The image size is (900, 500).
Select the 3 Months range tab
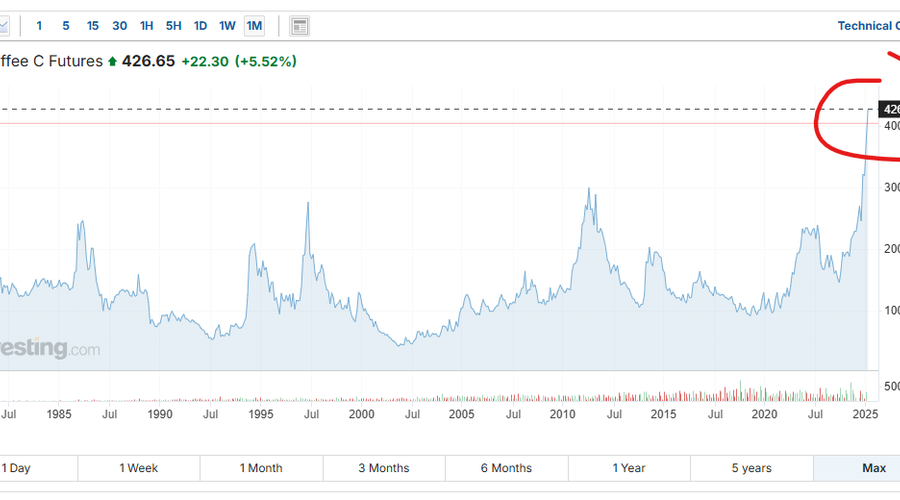coord(383,468)
